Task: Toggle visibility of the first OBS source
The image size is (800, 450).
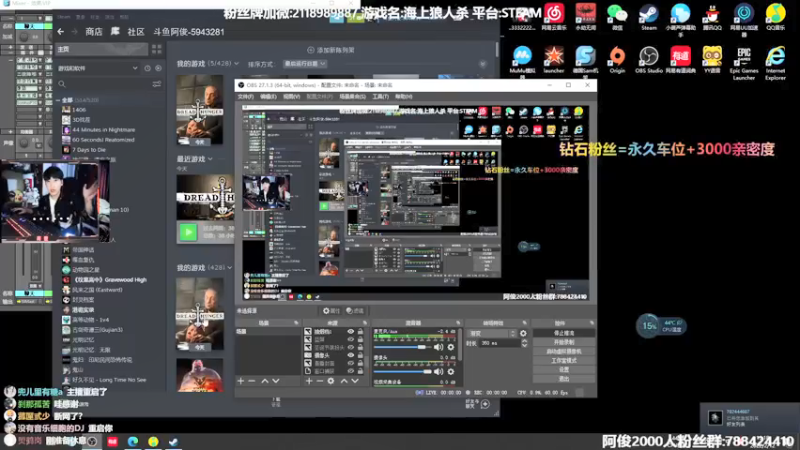Action: tap(351, 332)
